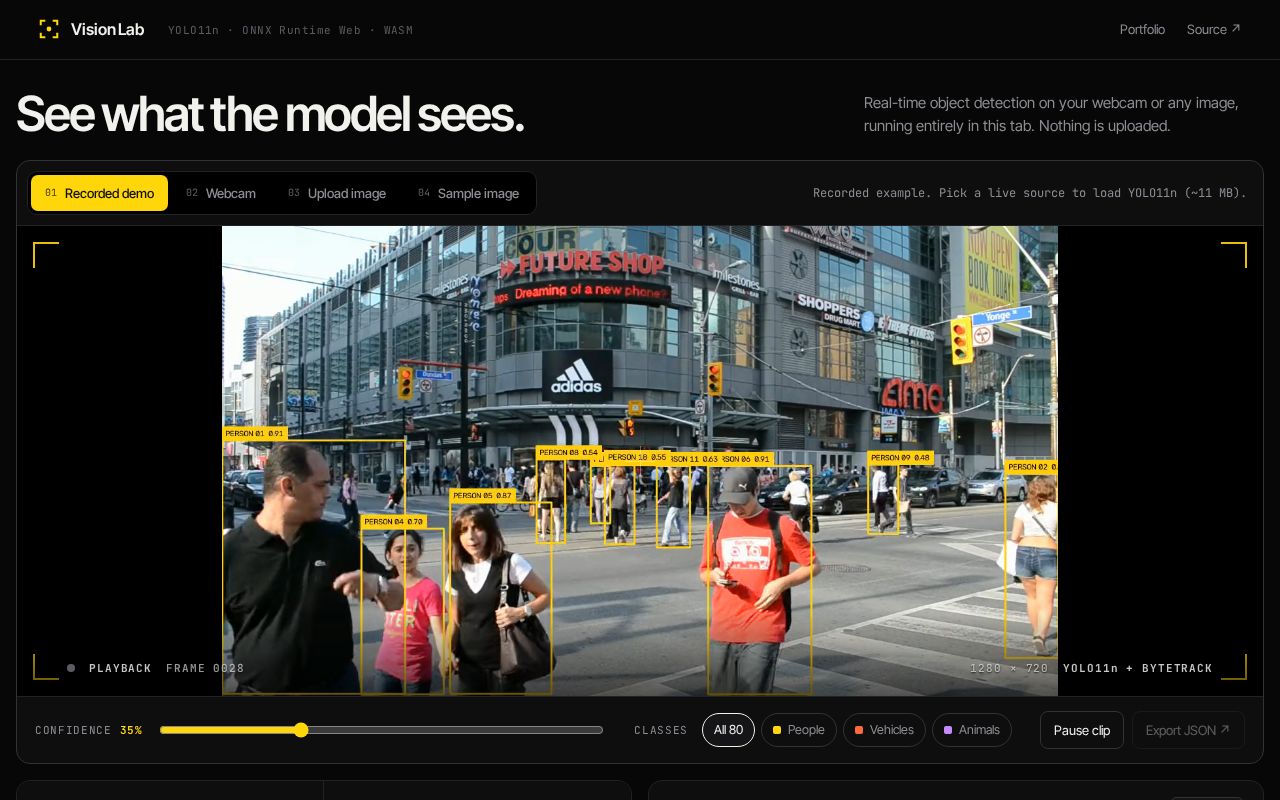Screen dimensions: 1280x800
Task: Click the PERSON 05 0.87 detection label
Action: tap(483, 495)
